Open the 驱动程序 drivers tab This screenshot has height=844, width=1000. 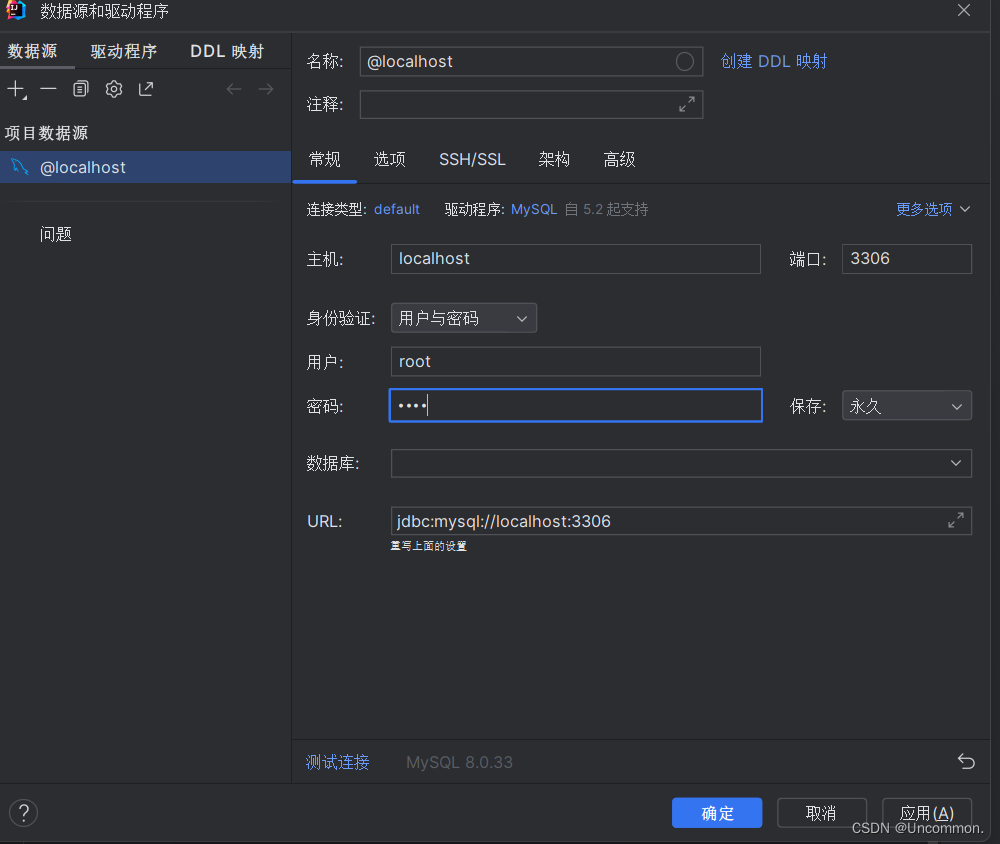[123, 50]
